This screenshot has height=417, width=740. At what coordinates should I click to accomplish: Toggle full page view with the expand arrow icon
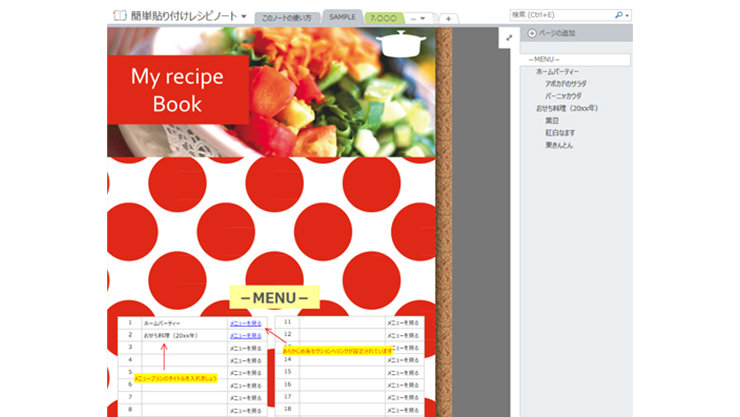(x=508, y=38)
